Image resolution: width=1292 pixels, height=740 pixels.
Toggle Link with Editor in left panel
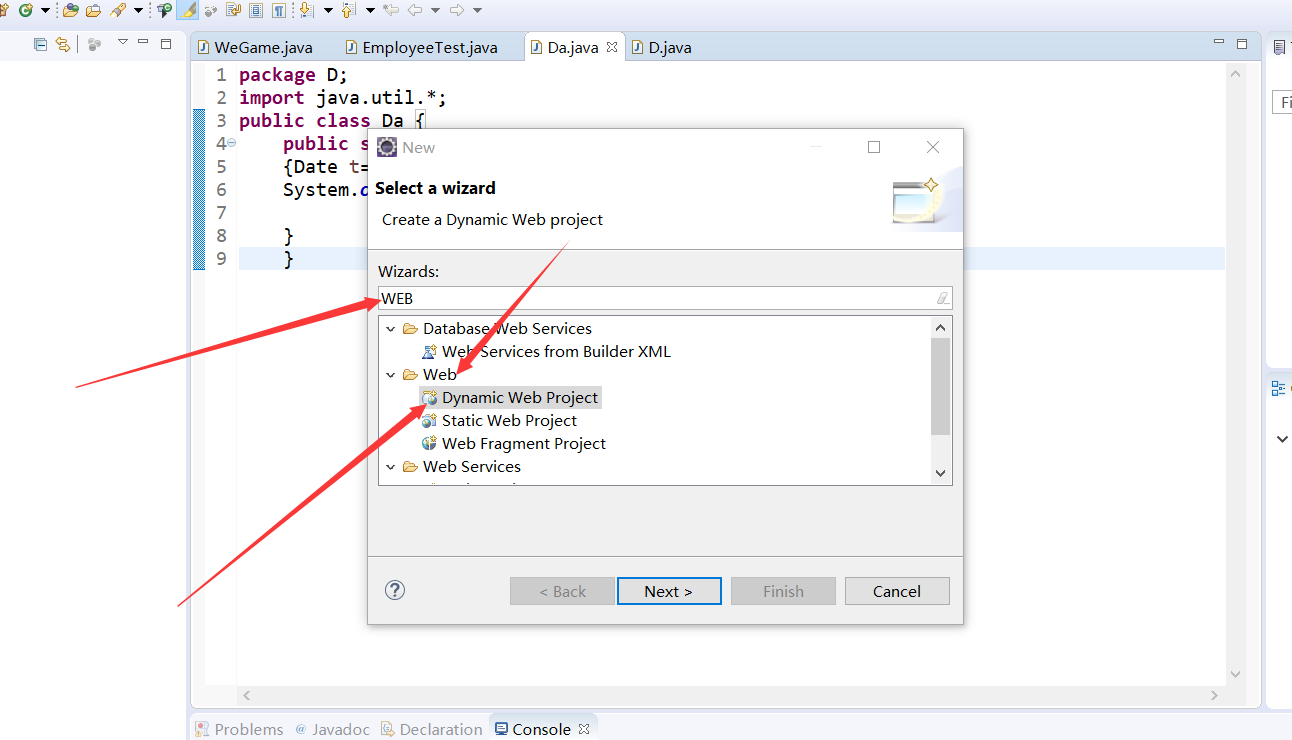click(x=63, y=44)
